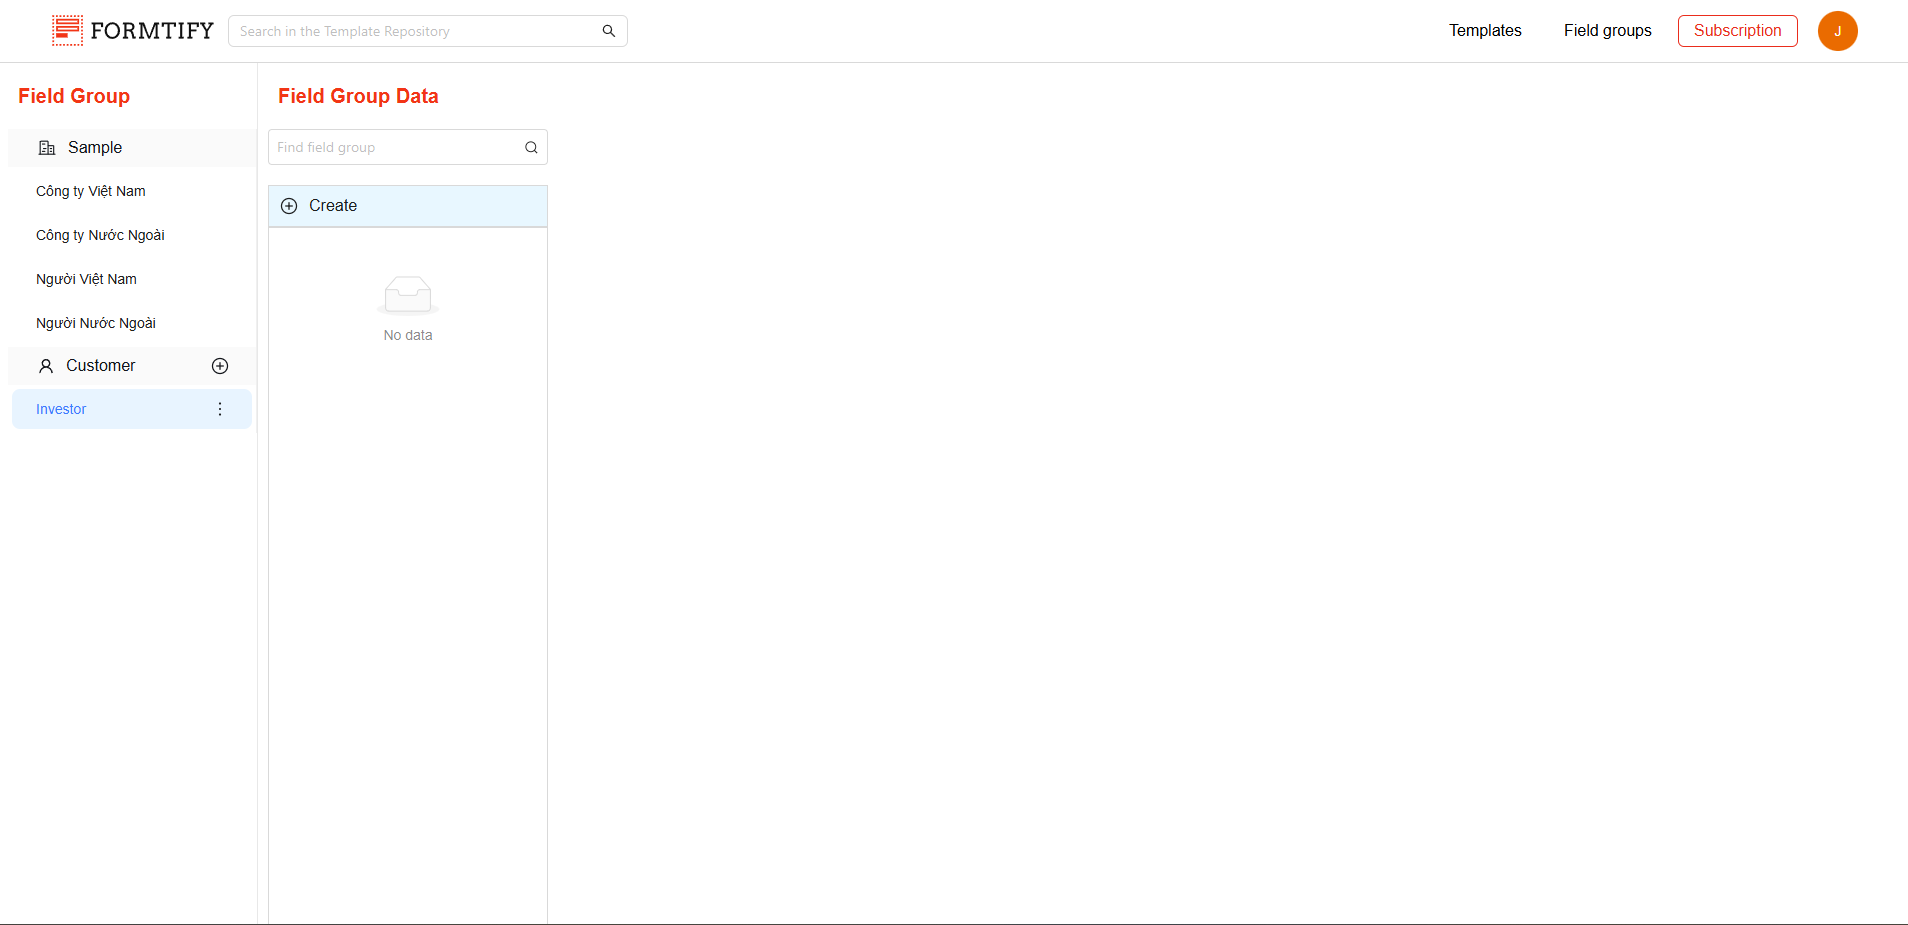Click the template search magnifier icon

[608, 31]
